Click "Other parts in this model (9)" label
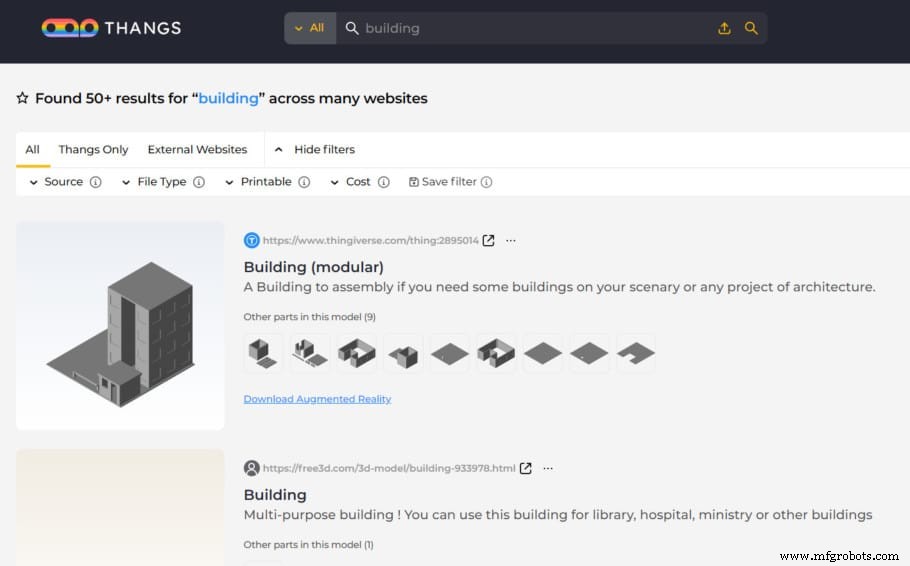The image size is (910, 566). coord(309,317)
